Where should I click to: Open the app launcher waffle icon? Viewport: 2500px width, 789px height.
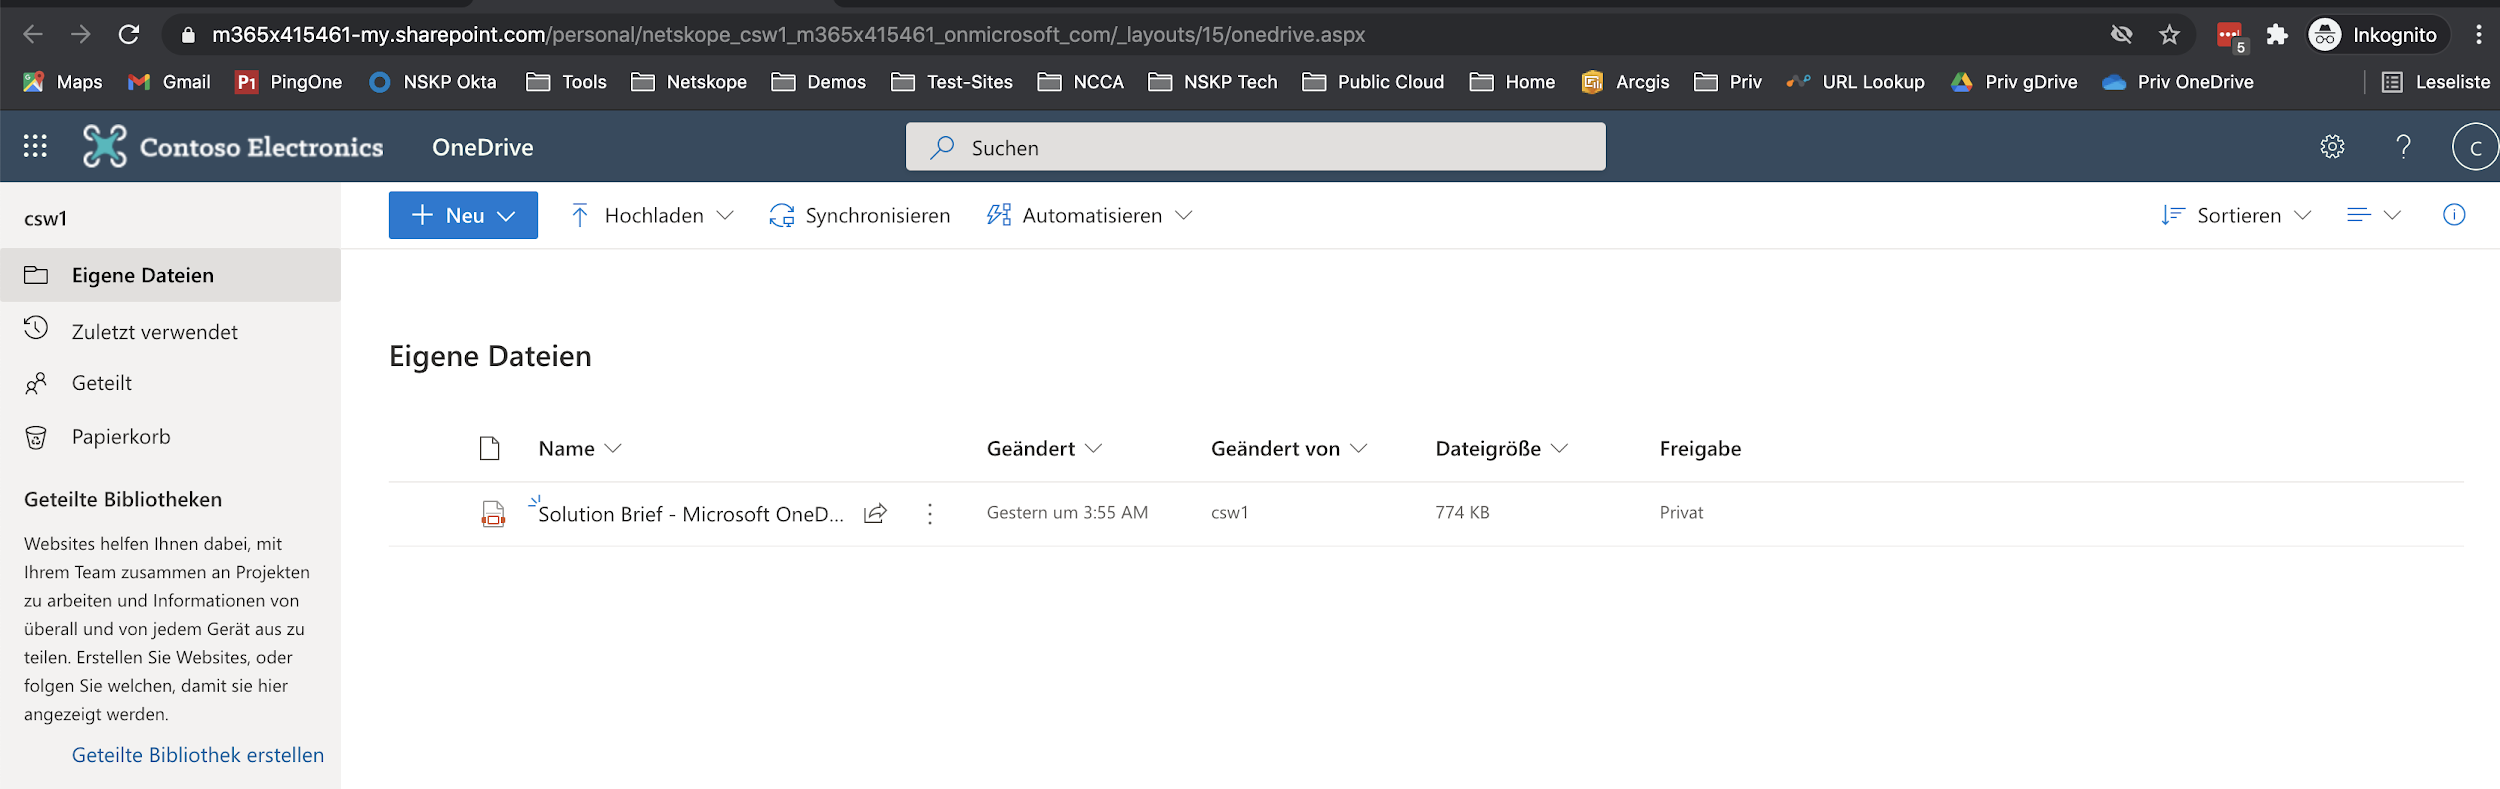click(35, 147)
